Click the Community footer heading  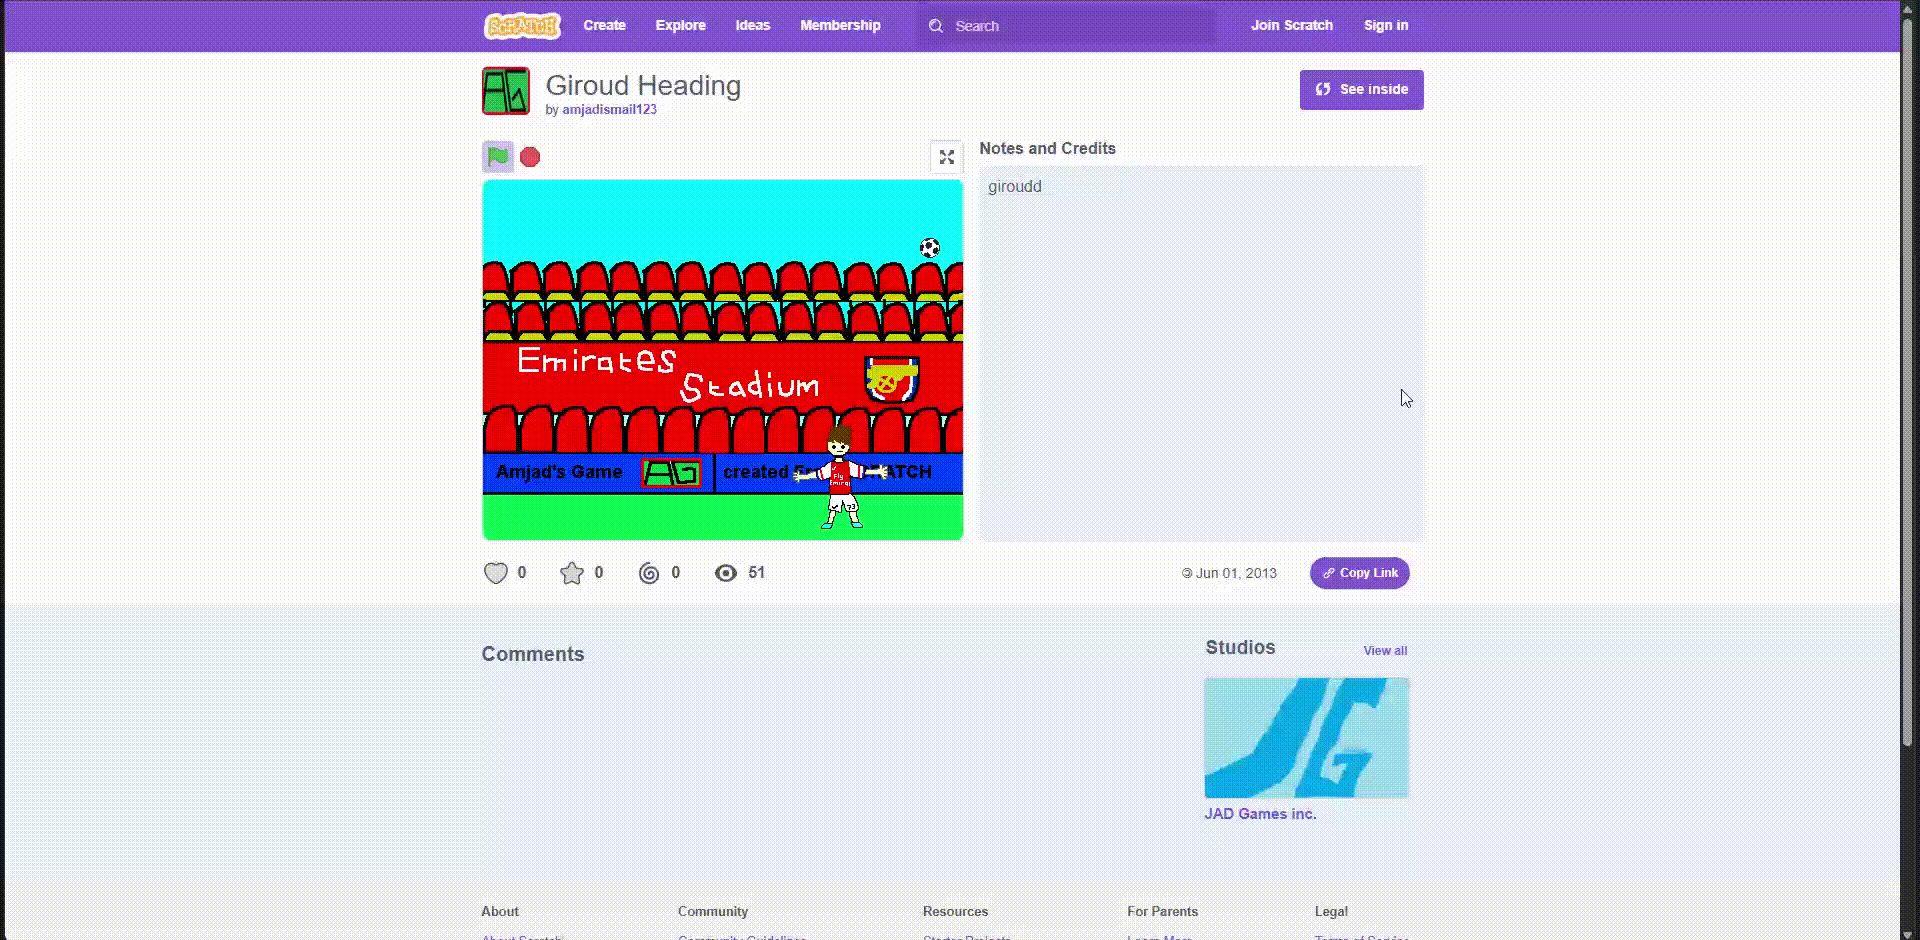click(713, 912)
